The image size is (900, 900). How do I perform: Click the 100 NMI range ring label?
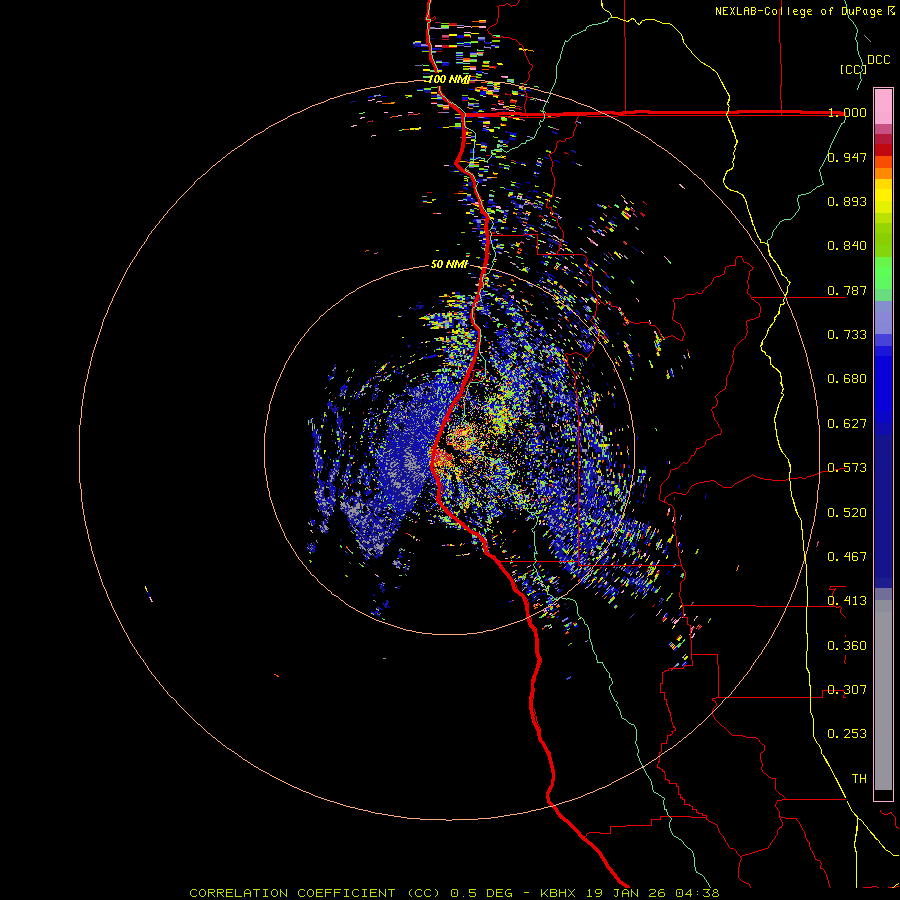[449, 79]
